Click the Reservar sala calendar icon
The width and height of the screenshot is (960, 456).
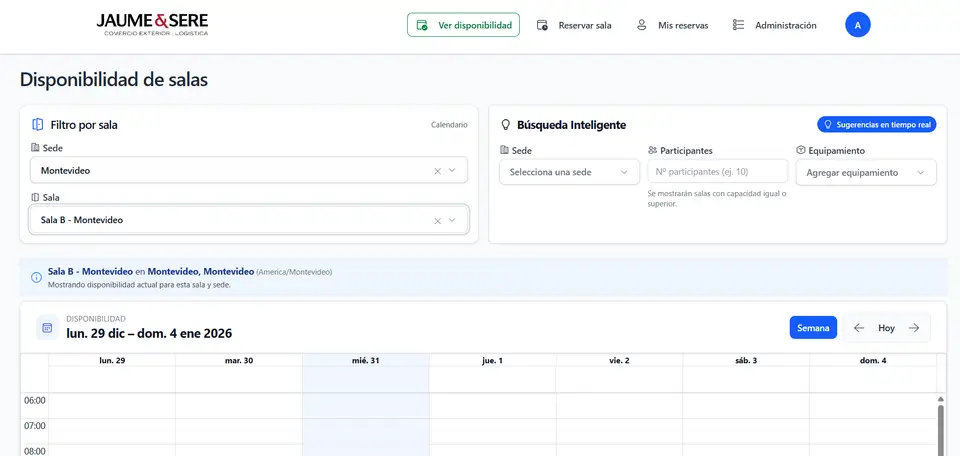coord(542,25)
